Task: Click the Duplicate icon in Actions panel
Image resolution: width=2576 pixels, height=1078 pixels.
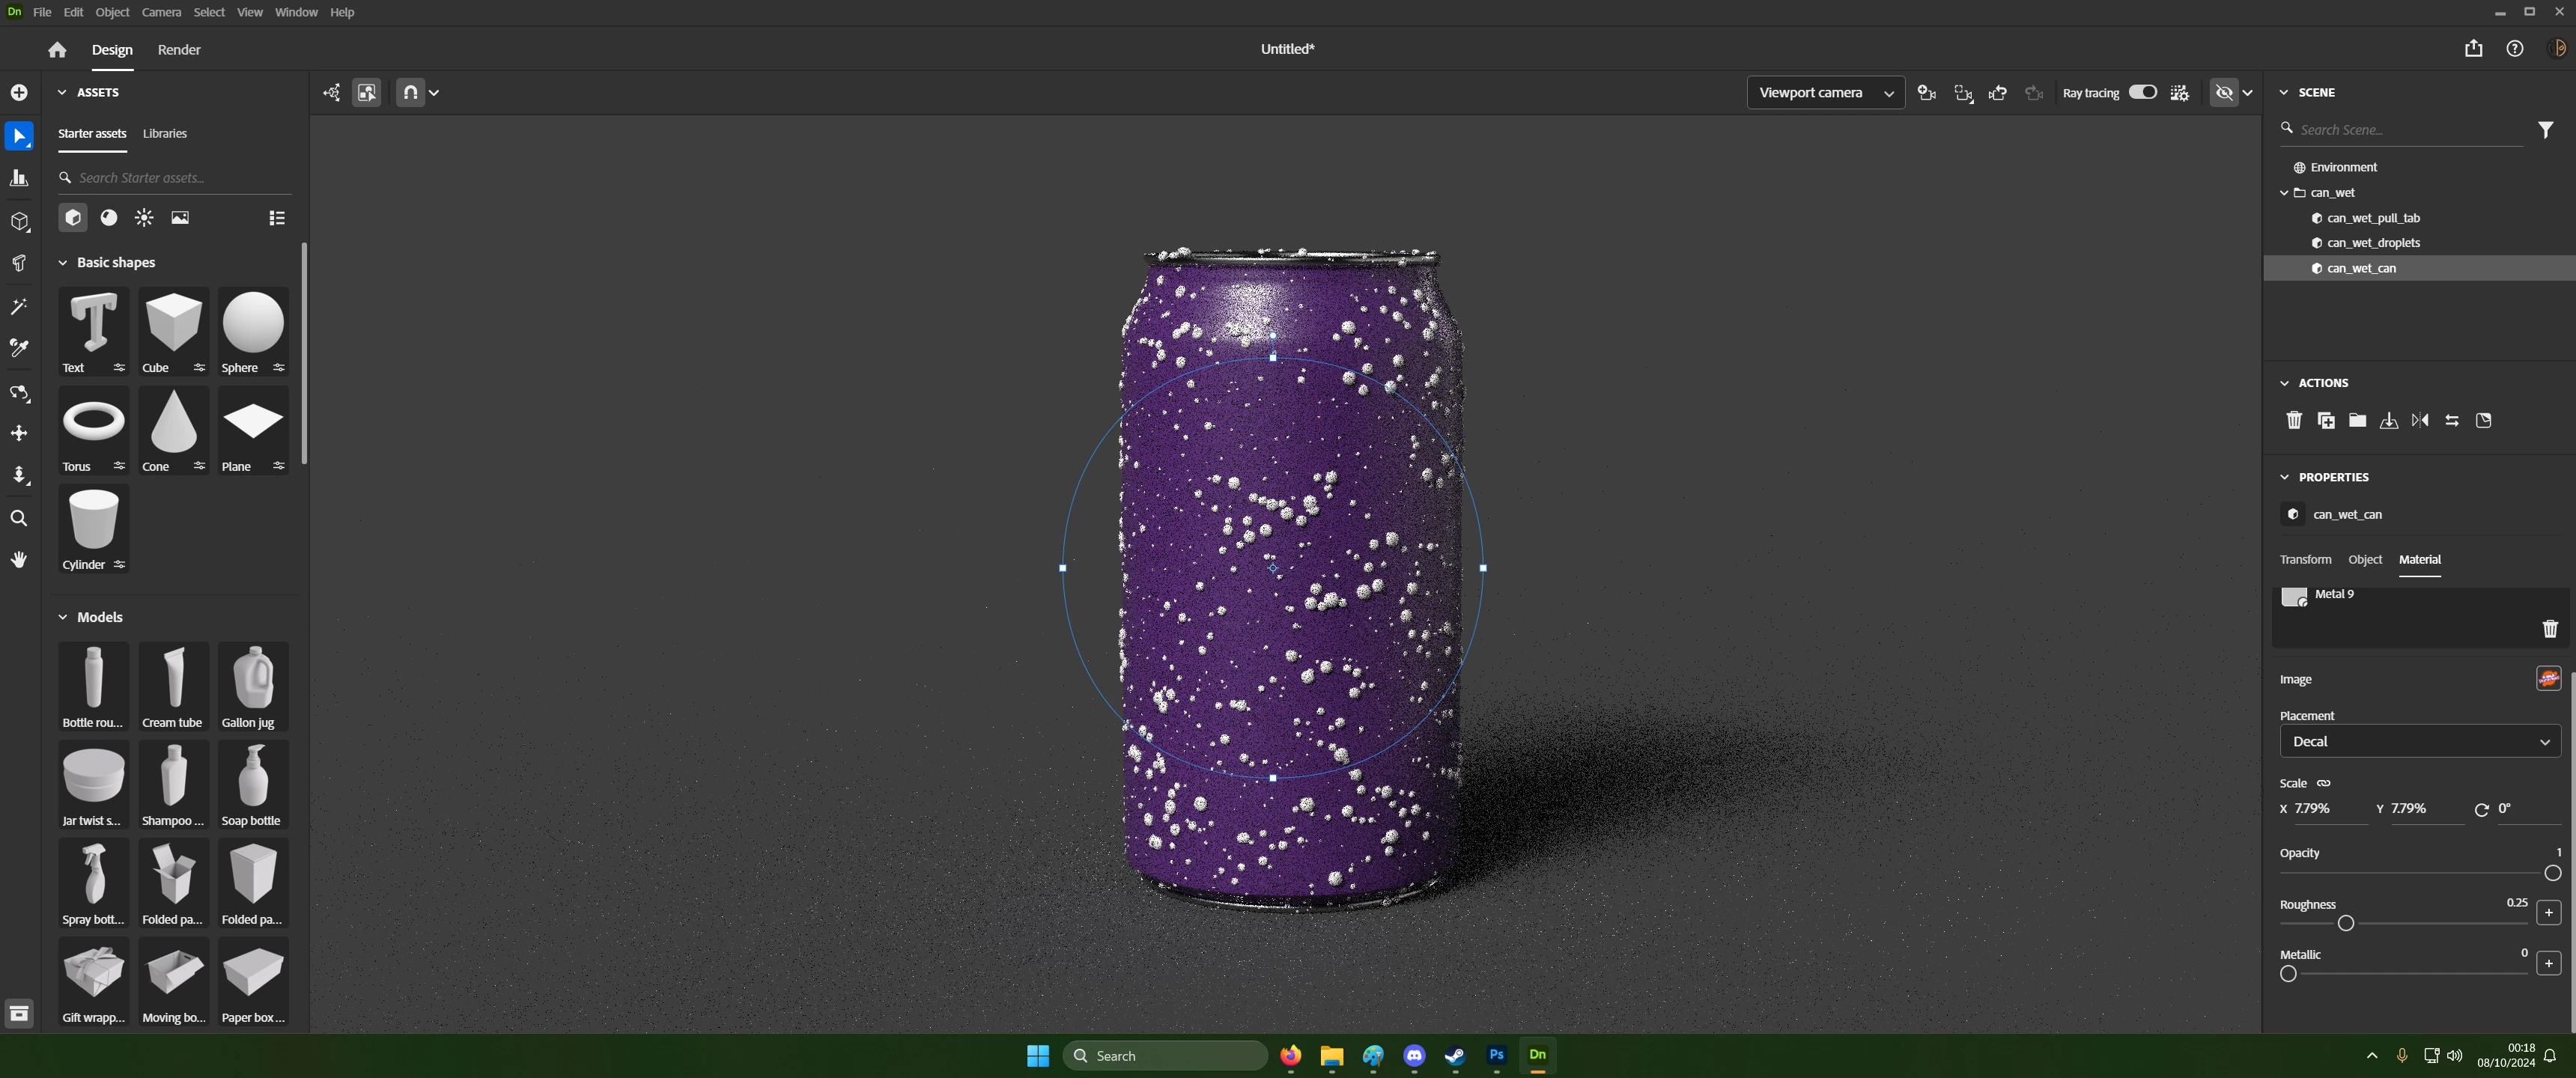Action: [2326, 420]
